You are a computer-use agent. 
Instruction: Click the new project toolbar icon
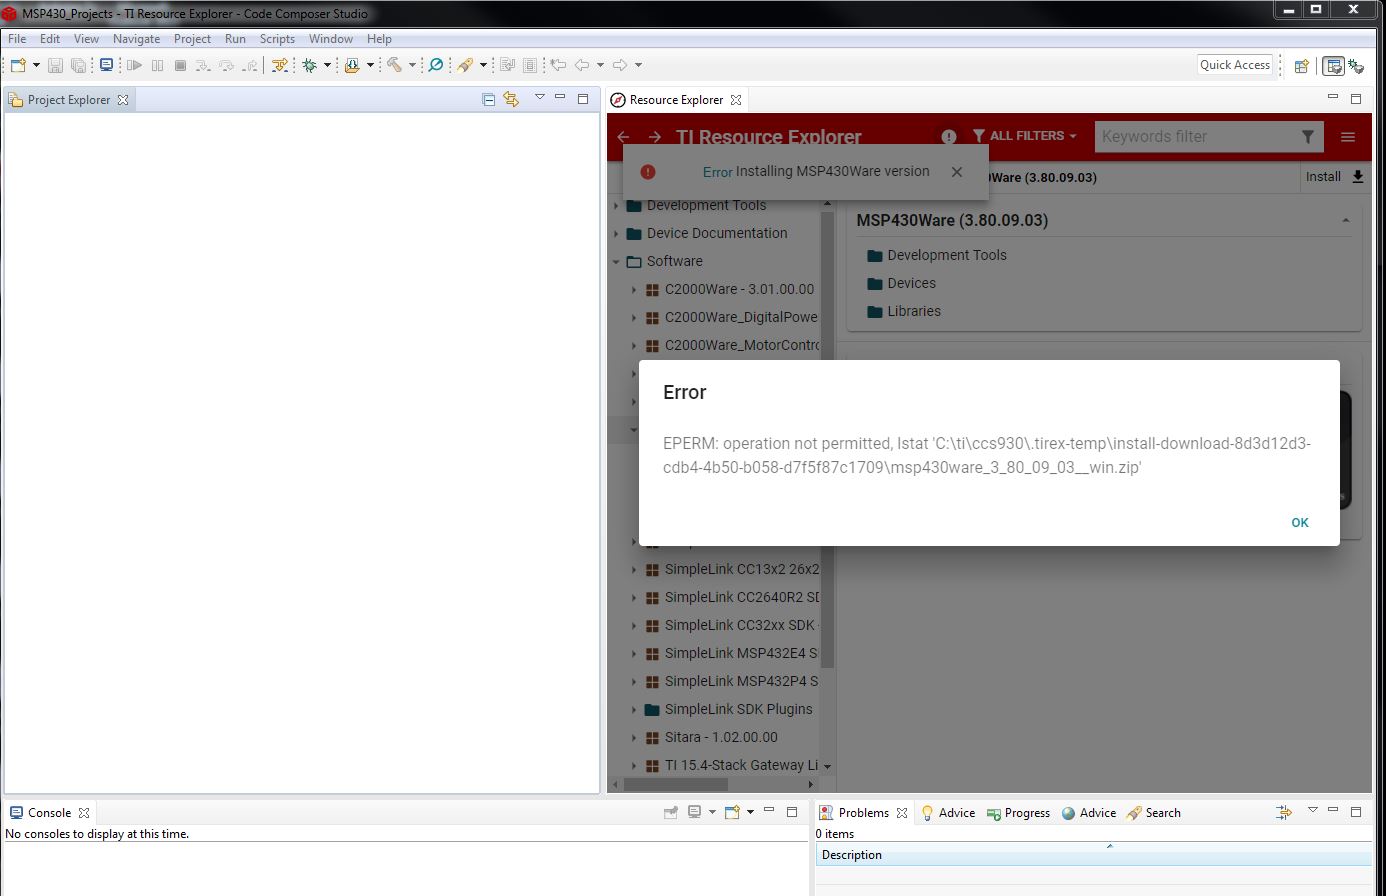point(18,65)
